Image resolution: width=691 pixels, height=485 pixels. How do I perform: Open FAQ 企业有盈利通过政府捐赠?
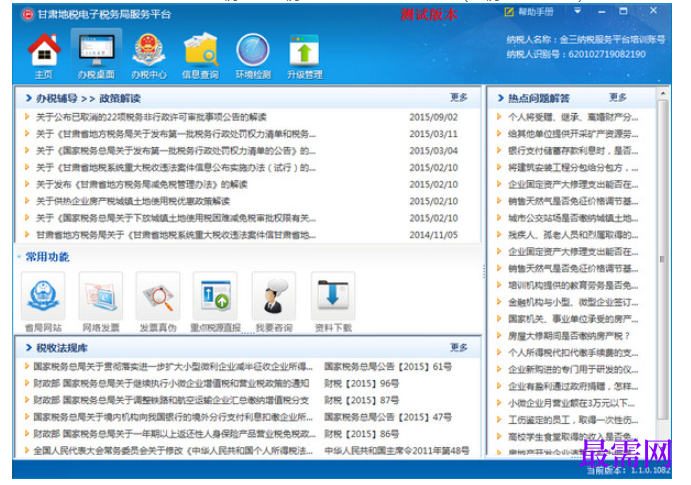573,386
